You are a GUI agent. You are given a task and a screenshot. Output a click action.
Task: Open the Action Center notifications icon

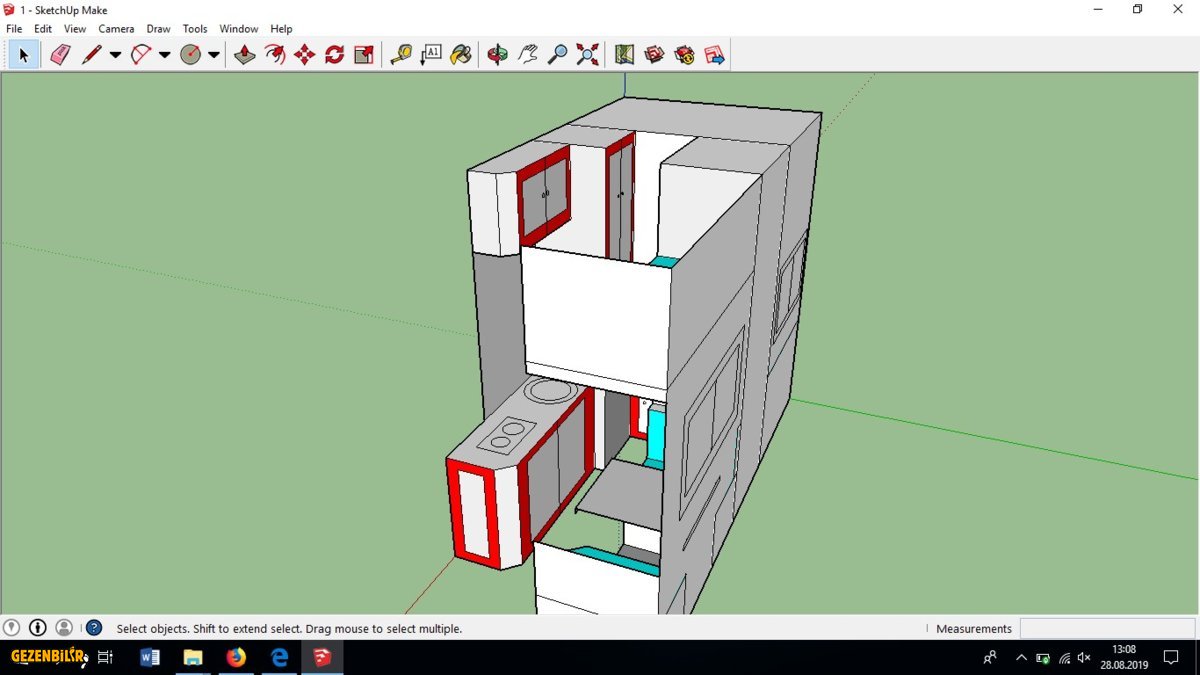(x=1171, y=657)
